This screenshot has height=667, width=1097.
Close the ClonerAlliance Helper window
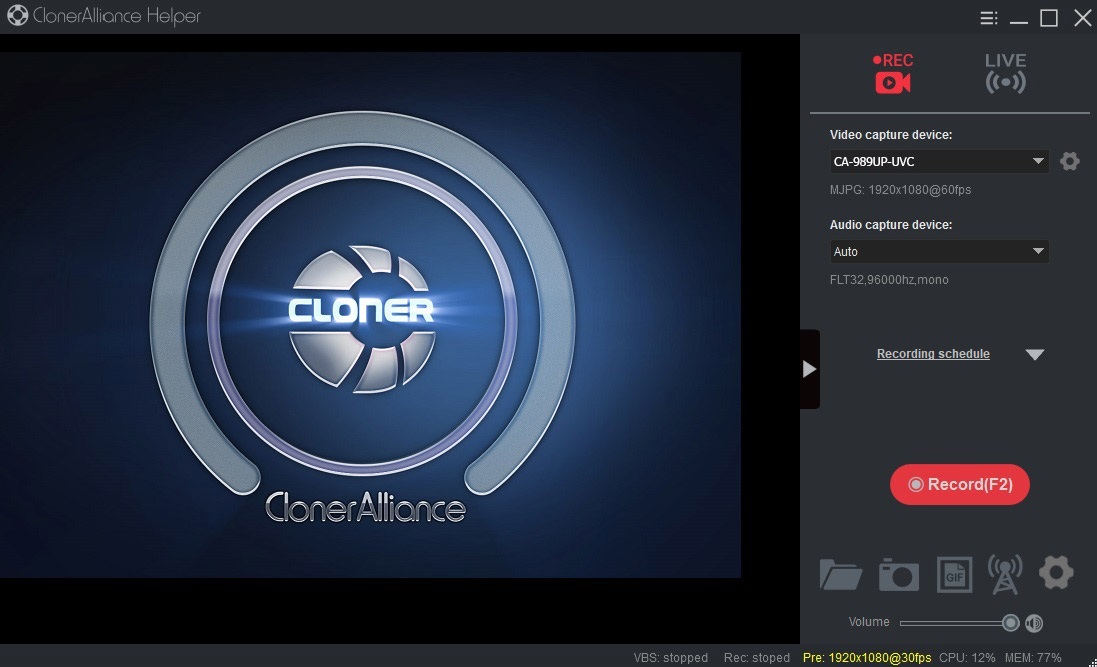click(1082, 17)
